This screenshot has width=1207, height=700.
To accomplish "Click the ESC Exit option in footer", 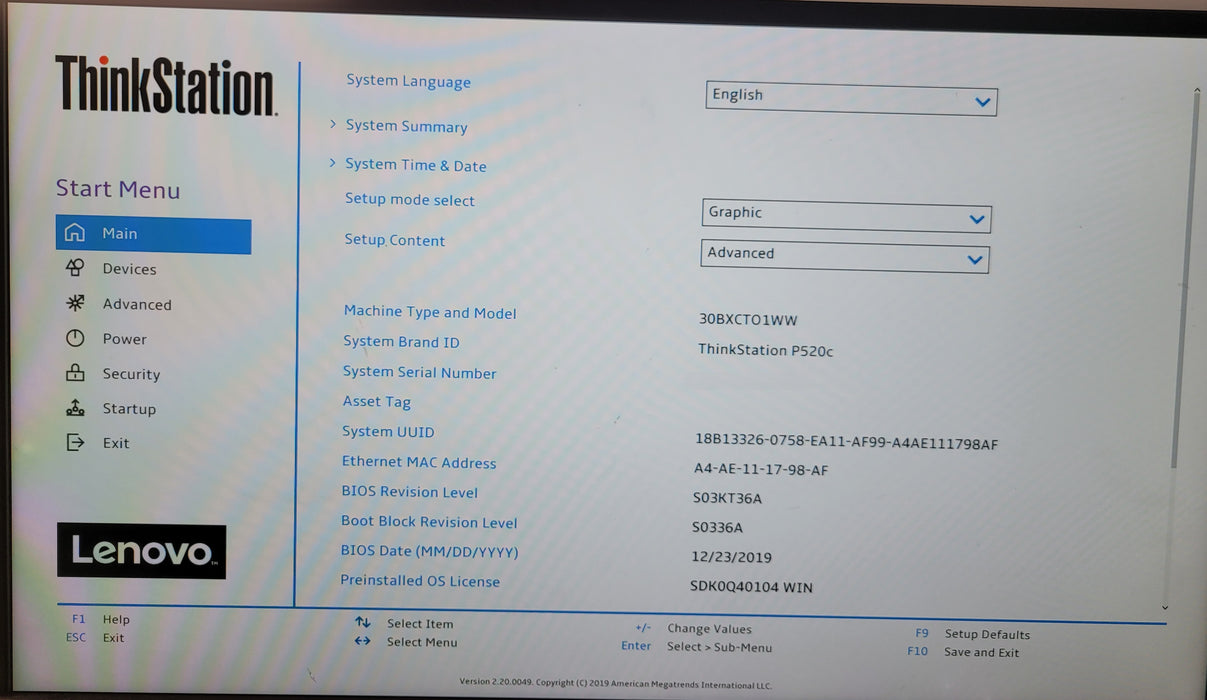I will (97, 637).
